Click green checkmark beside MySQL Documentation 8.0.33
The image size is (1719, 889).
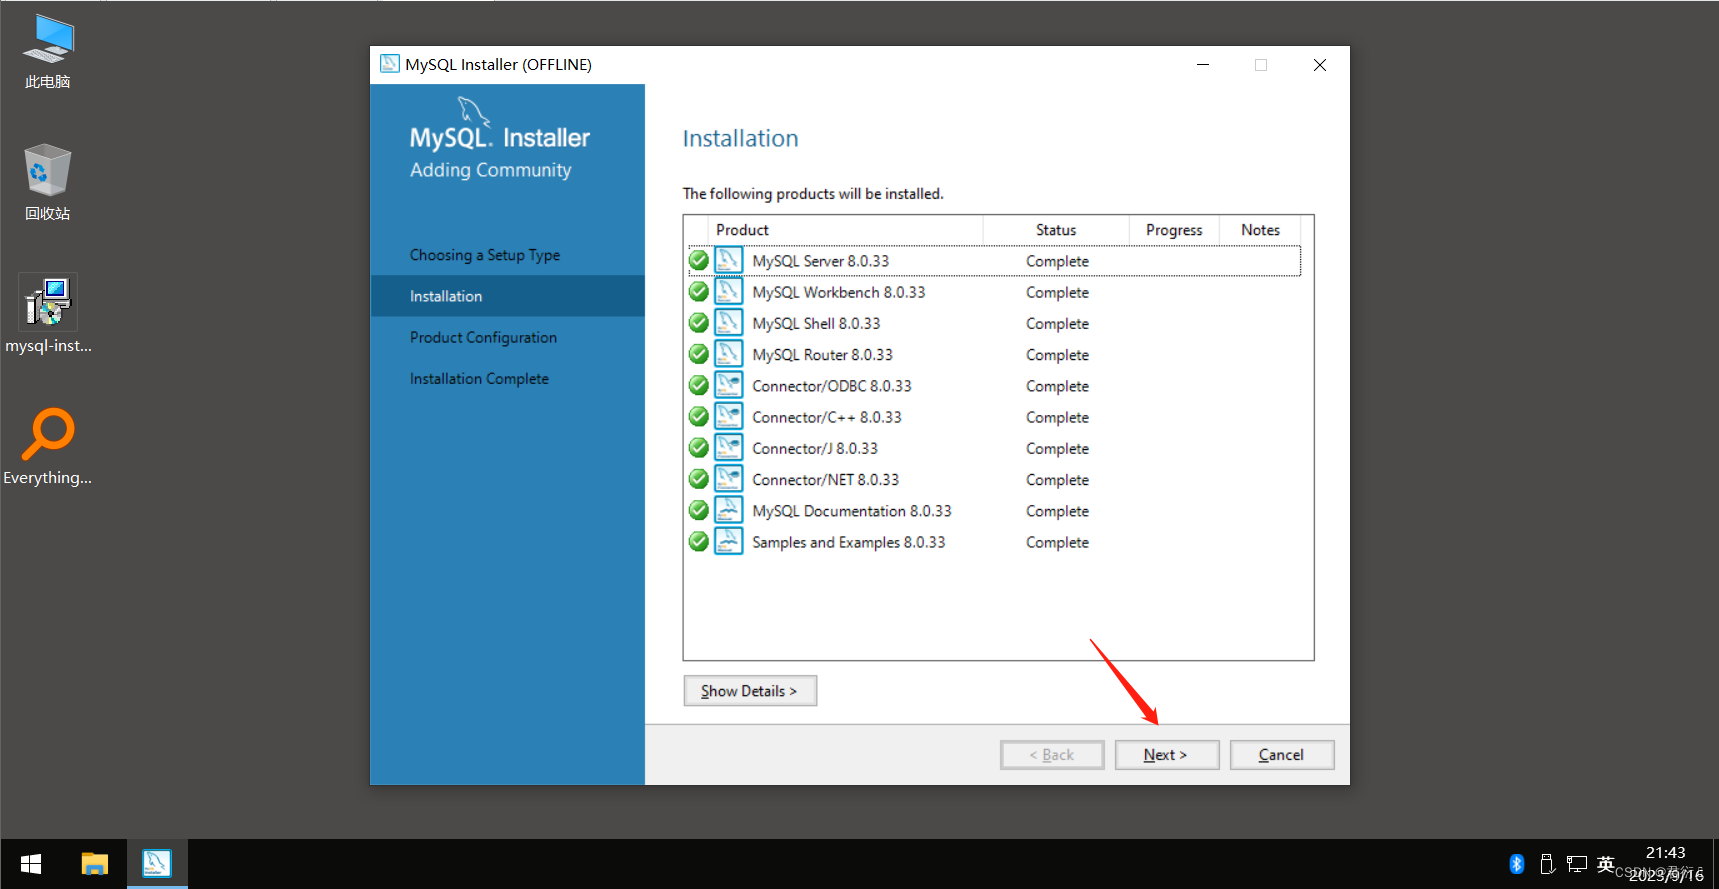pyautogui.click(x=699, y=510)
